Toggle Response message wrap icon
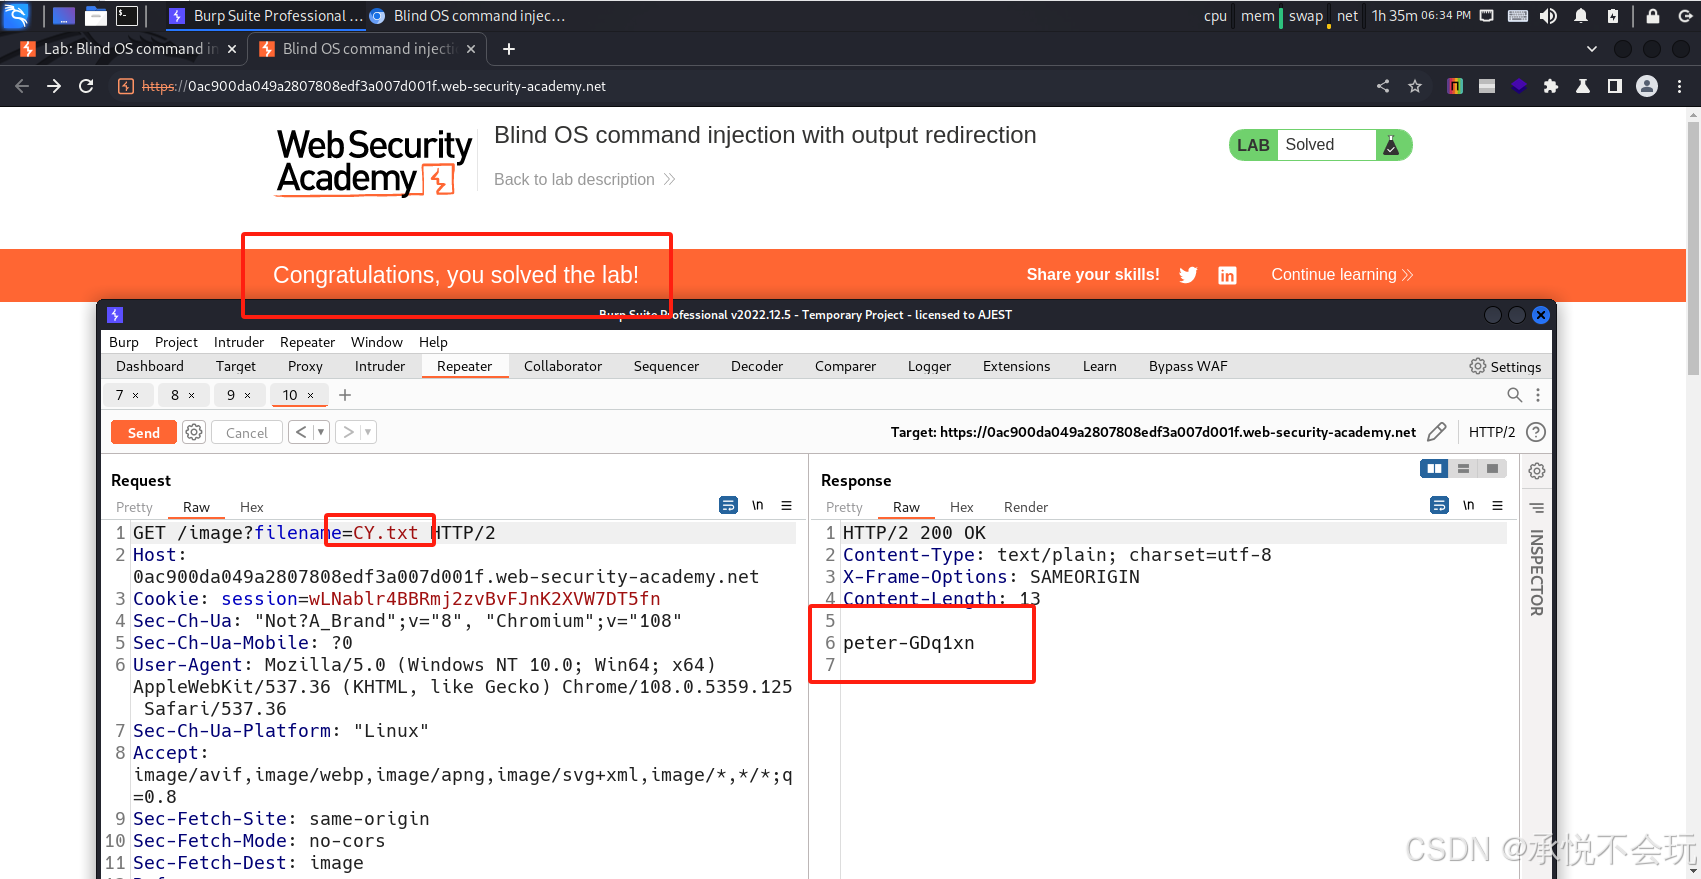 1439,506
